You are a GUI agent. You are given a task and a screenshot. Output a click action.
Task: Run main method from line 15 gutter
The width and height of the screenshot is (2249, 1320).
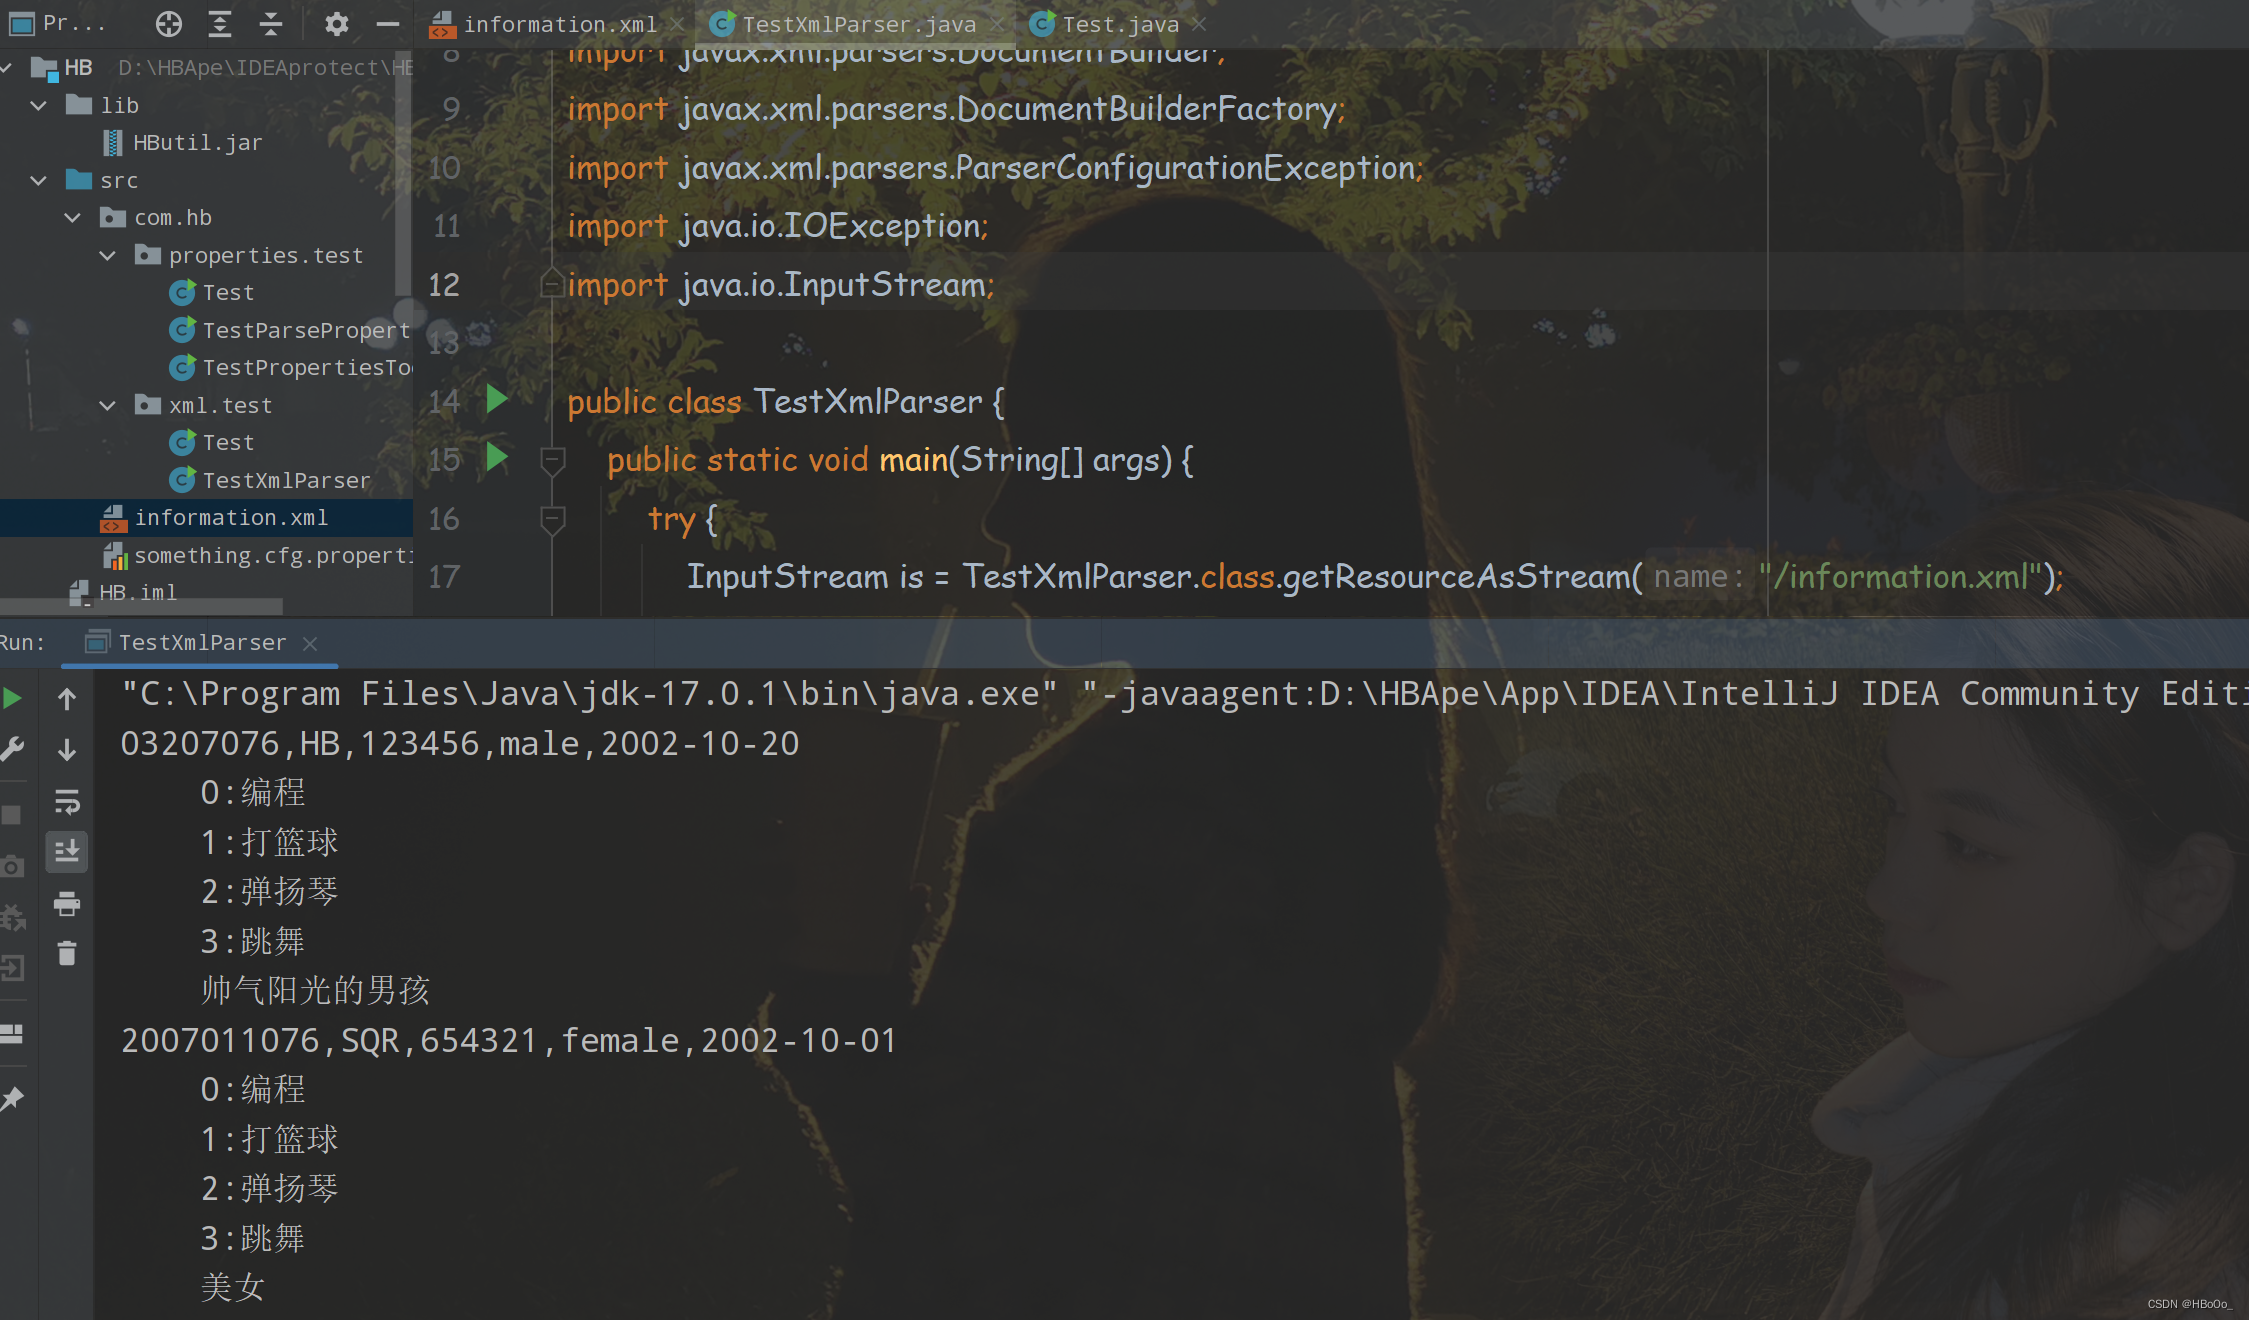coord(497,458)
